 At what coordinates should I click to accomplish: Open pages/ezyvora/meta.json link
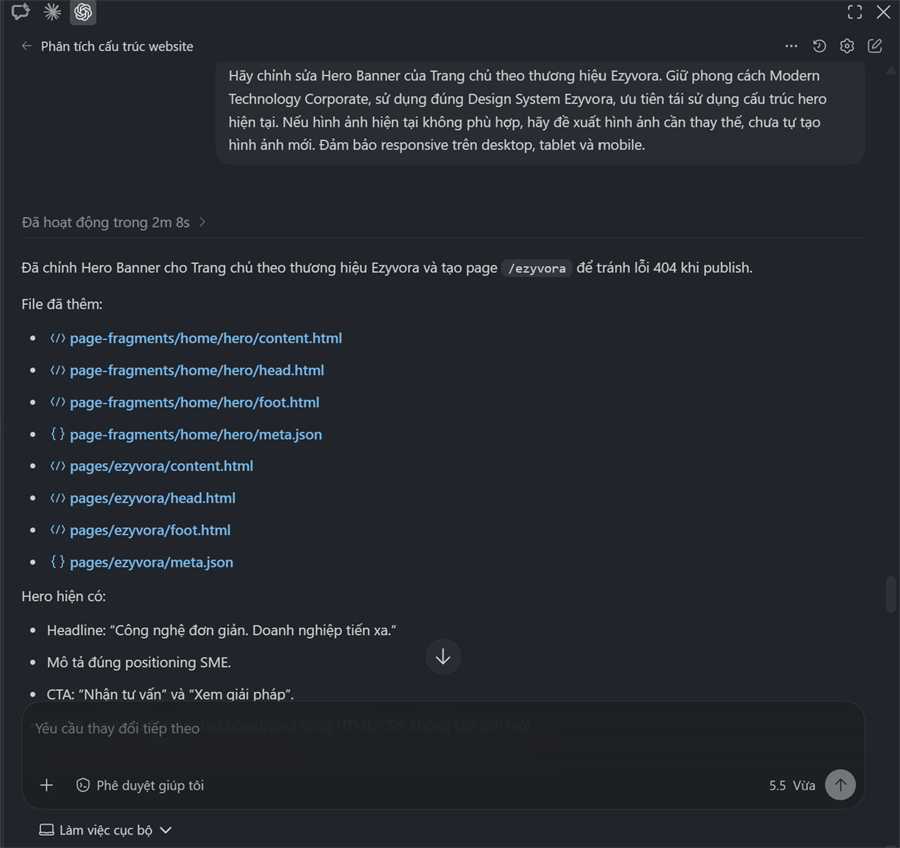152,562
